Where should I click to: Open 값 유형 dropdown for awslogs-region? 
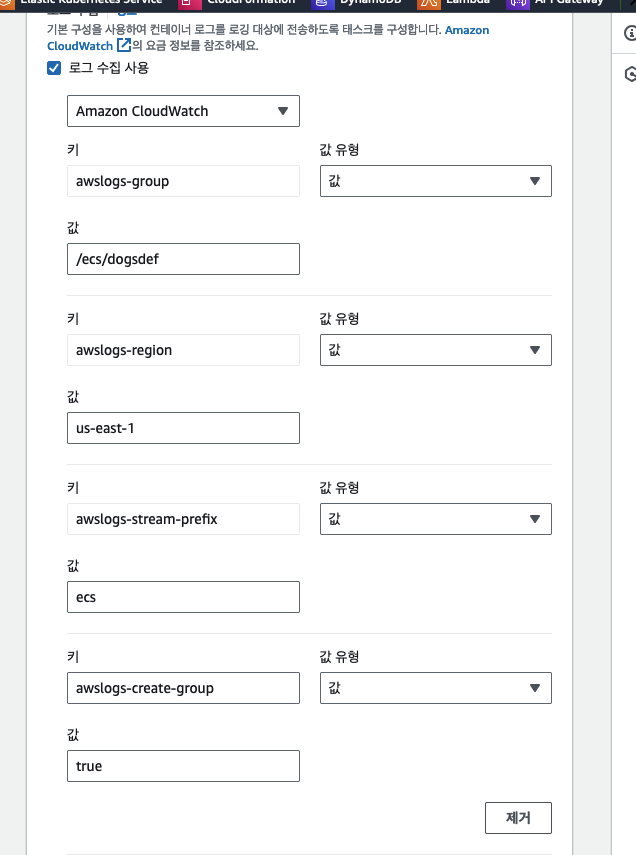click(x=436, y=350)
